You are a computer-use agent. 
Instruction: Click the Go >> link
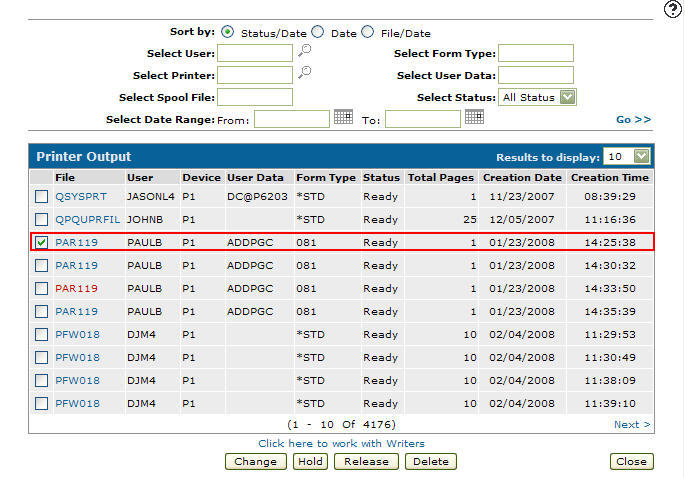pyautogui.click(x=633, y=119)
